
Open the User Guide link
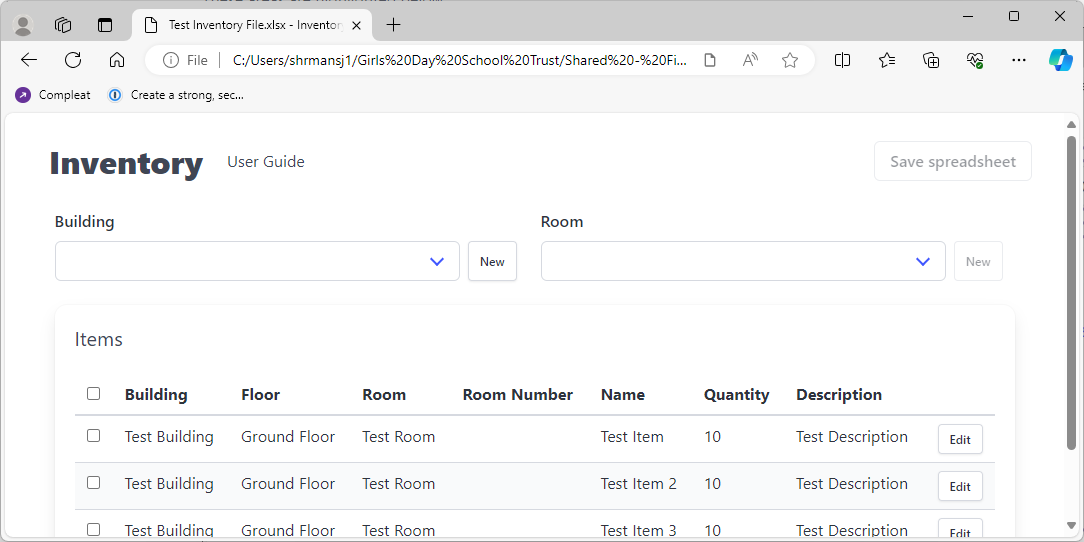[x=266, y=162]
